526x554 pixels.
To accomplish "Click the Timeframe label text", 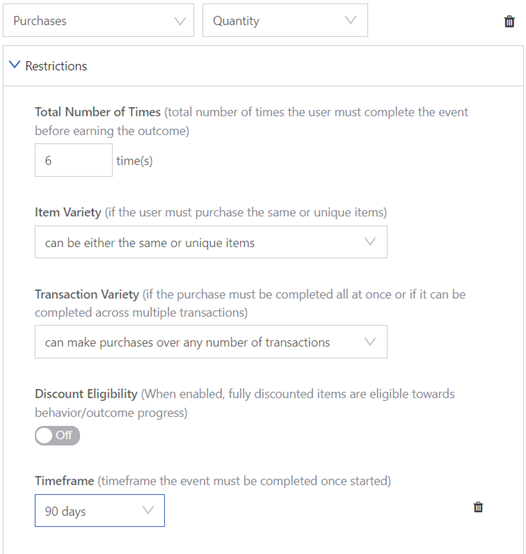I will click(64, 481).
